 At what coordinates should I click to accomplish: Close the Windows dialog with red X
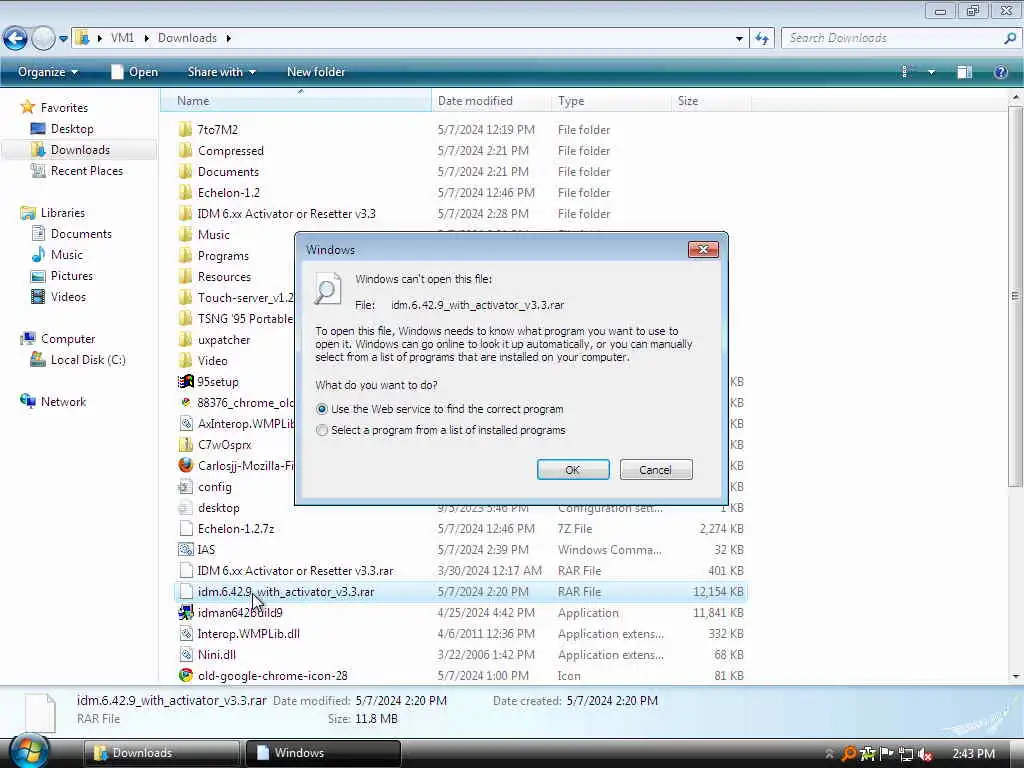(703, 249)
